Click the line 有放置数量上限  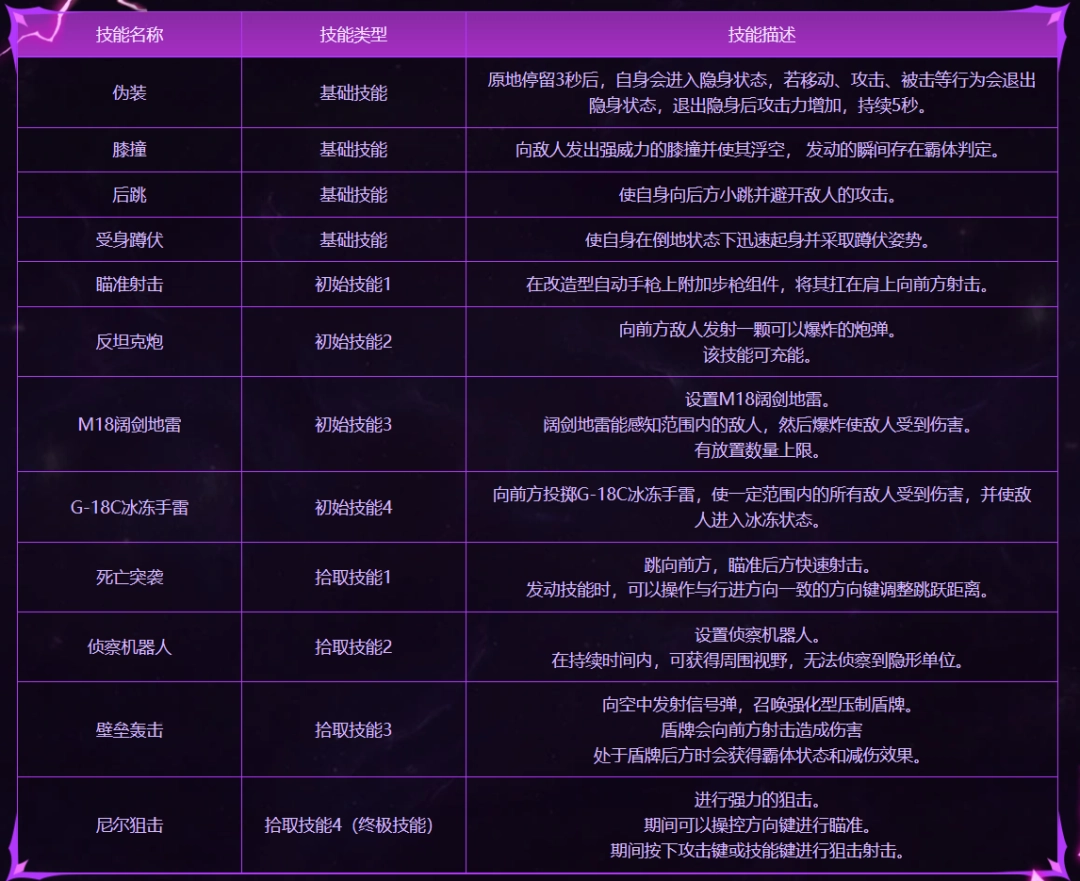[758, 450]
